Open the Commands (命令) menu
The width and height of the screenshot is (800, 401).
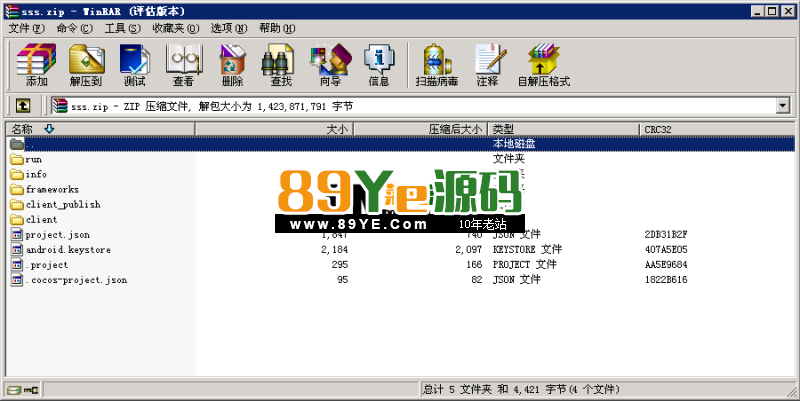[x=74, y=29]
